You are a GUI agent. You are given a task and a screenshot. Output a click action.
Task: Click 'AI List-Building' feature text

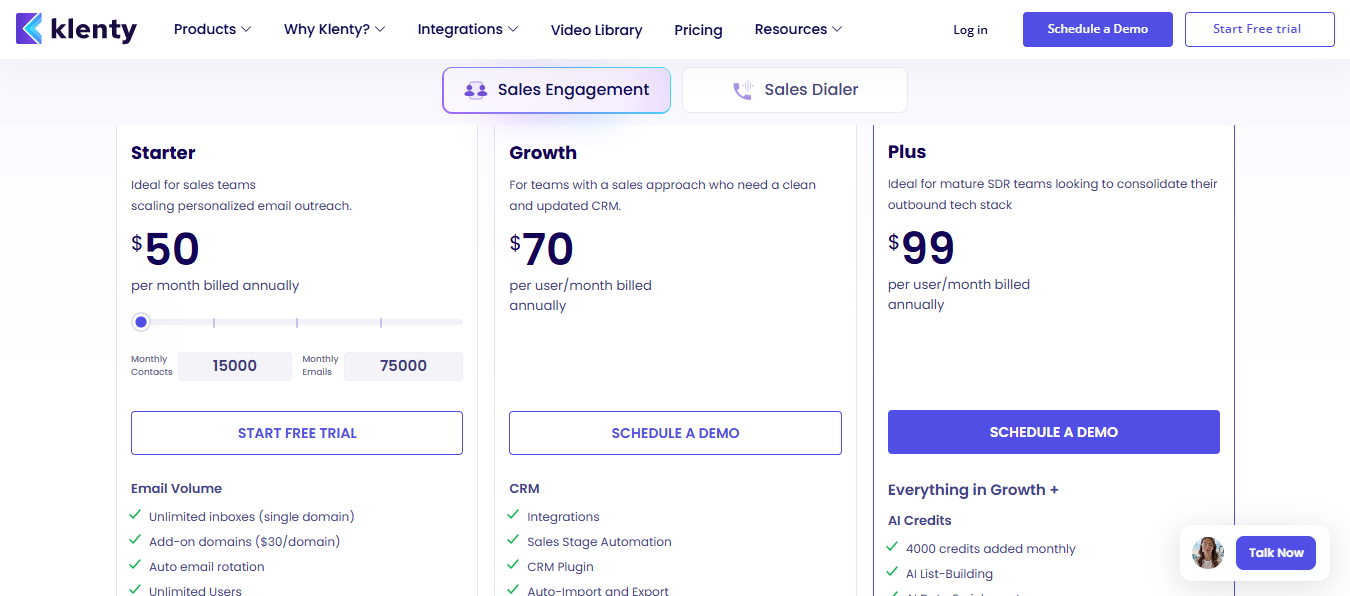pos(949,574)
